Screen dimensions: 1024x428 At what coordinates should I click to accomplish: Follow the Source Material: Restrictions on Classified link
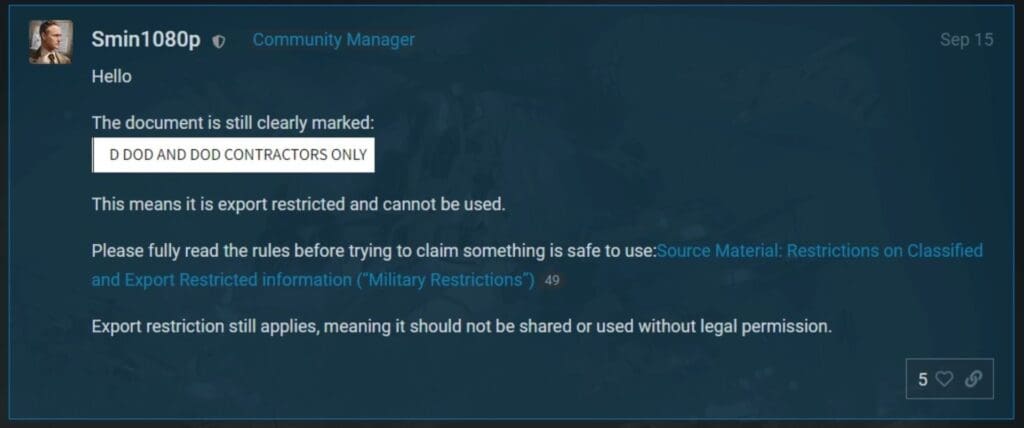coord(820,251)
